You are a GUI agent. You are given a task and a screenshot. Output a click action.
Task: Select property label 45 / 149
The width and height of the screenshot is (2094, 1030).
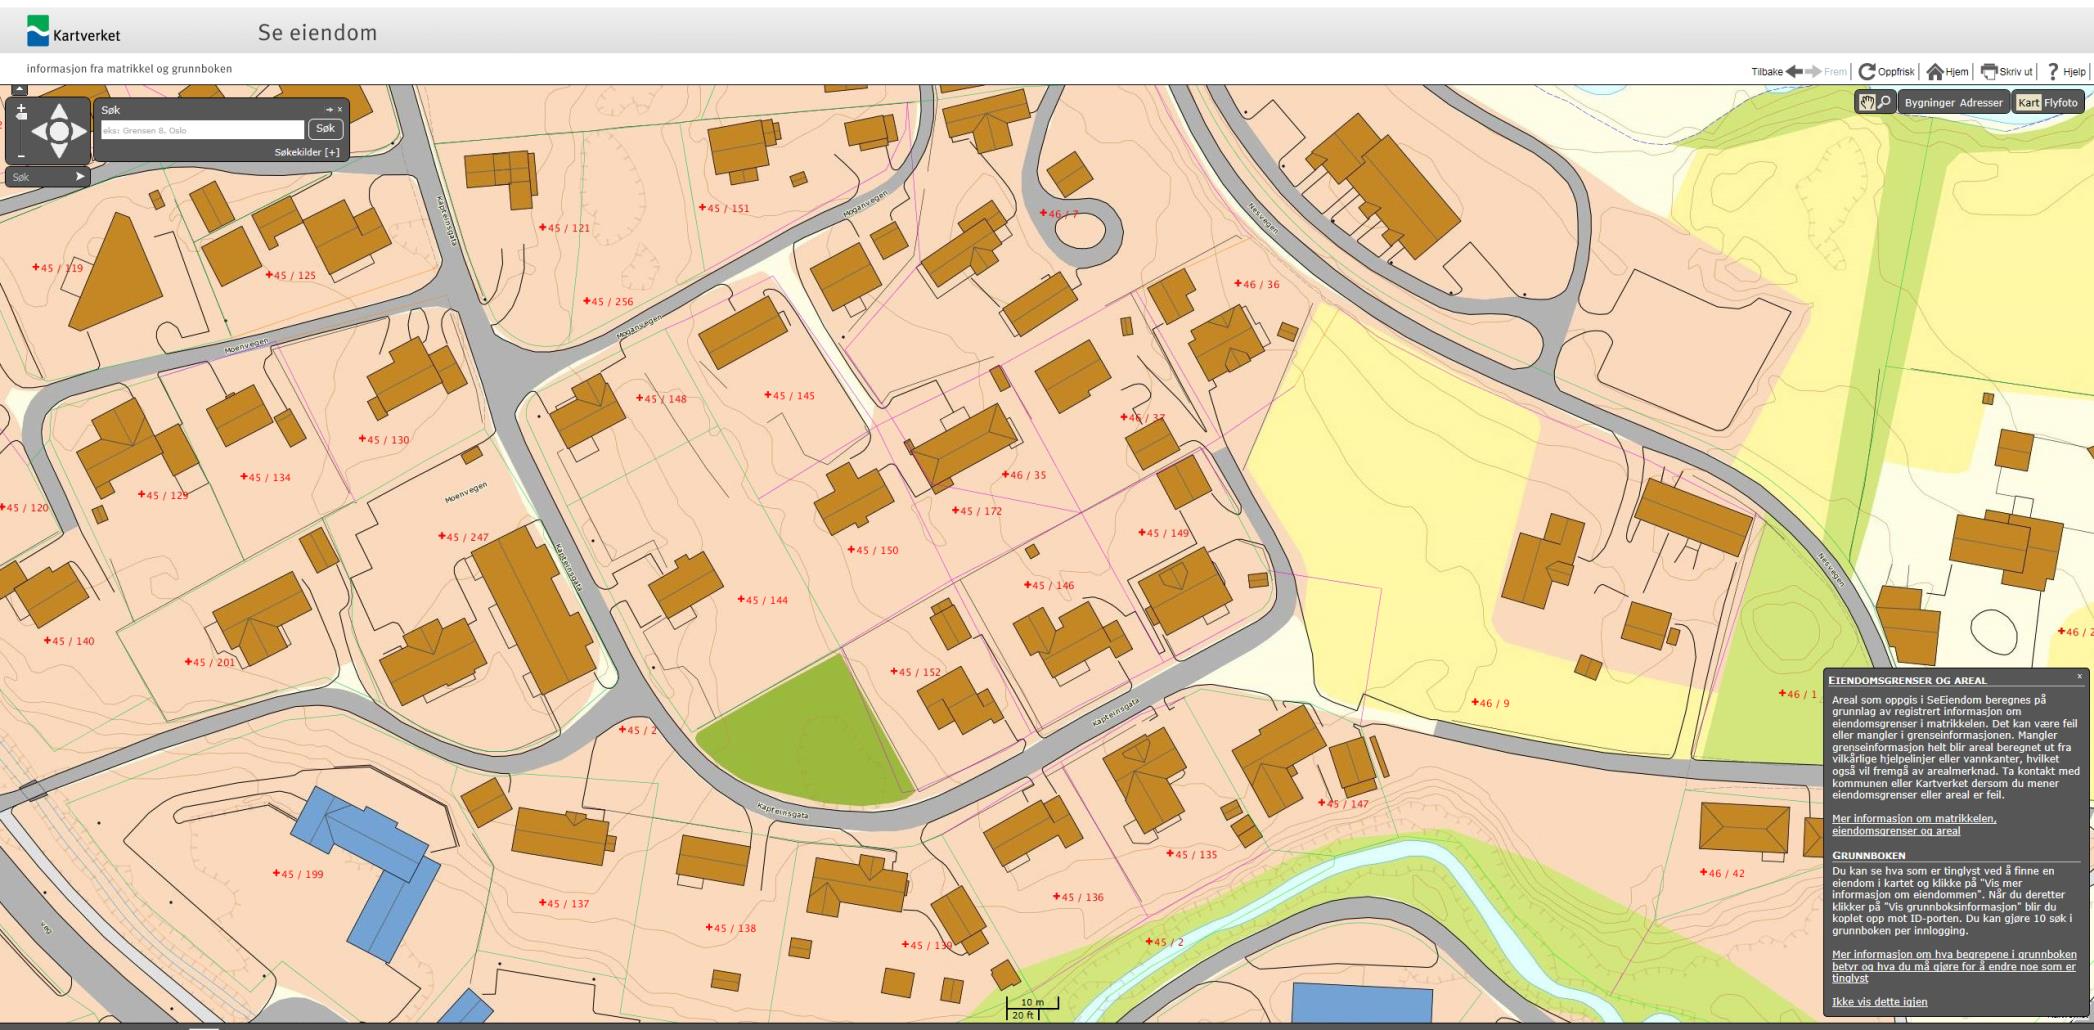[x=1164, y=533]
